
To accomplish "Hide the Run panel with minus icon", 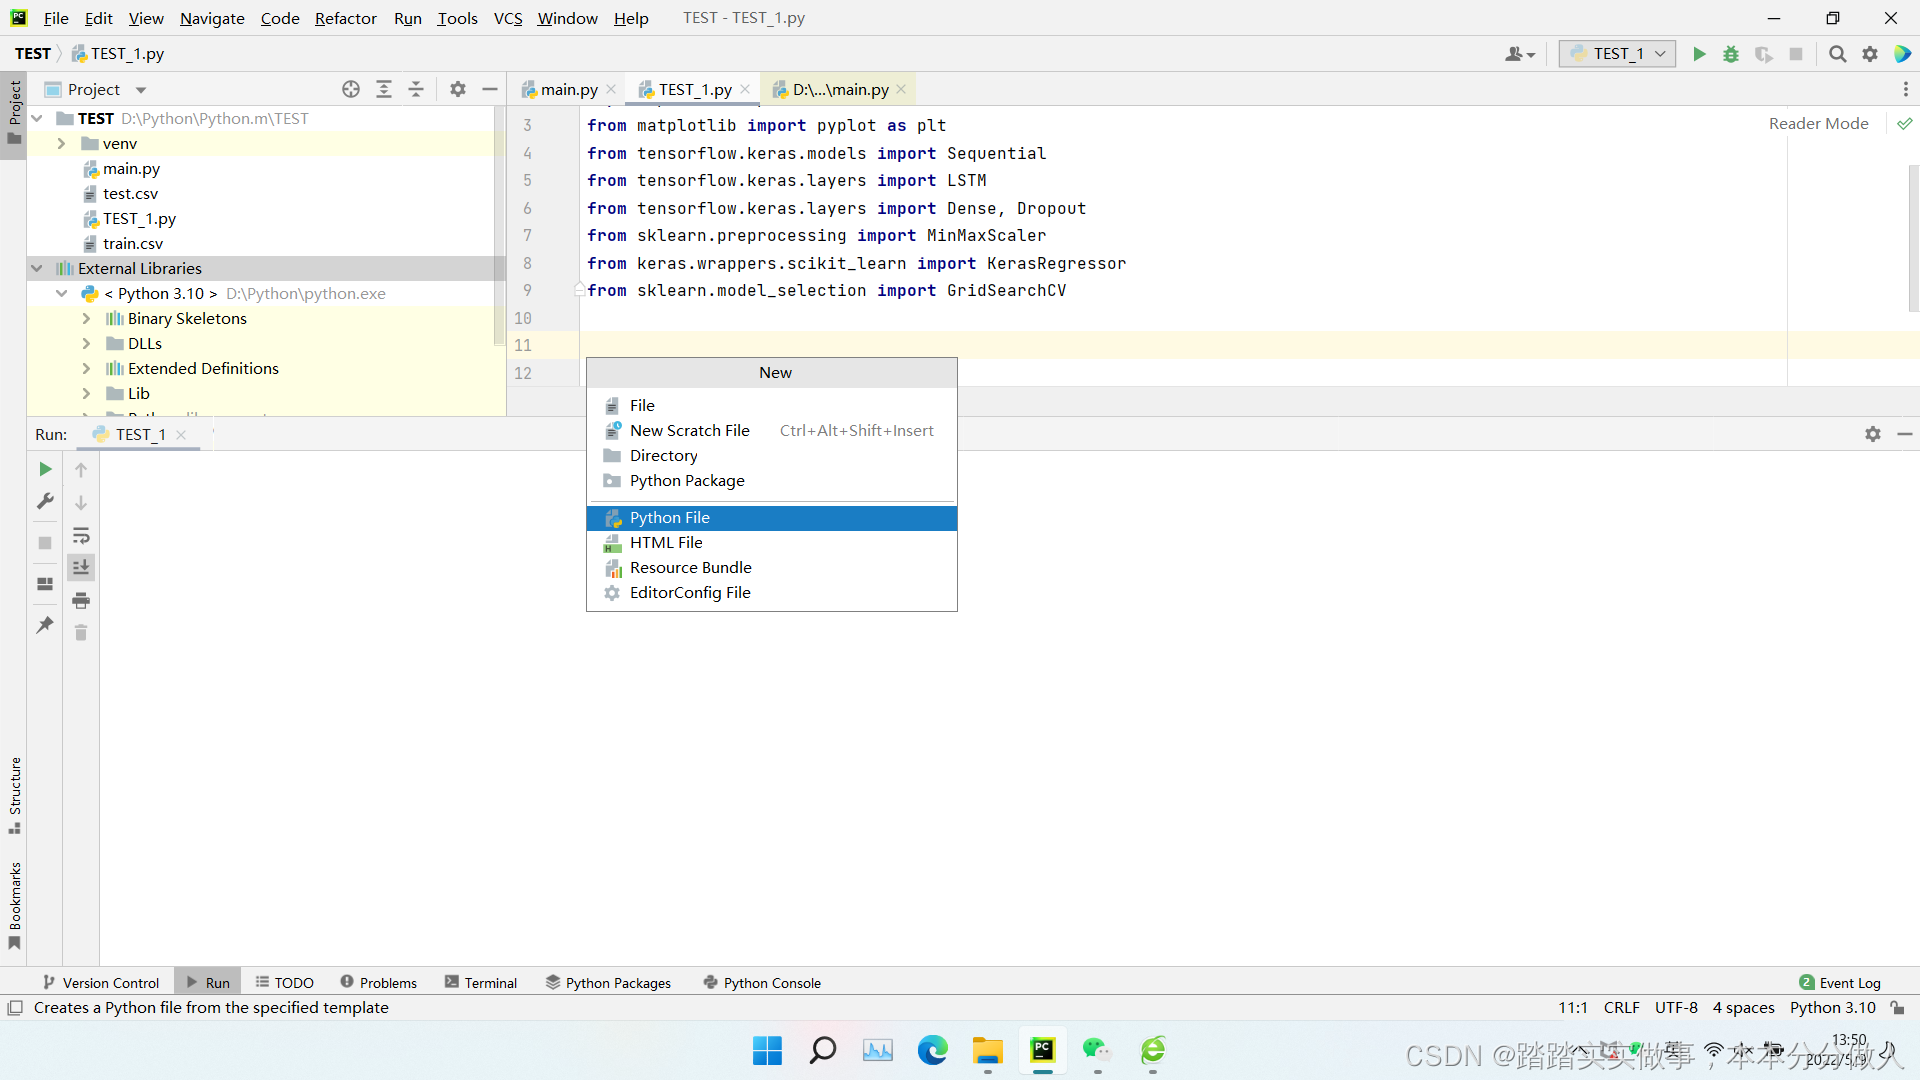I will click(x=1905, y=434).
